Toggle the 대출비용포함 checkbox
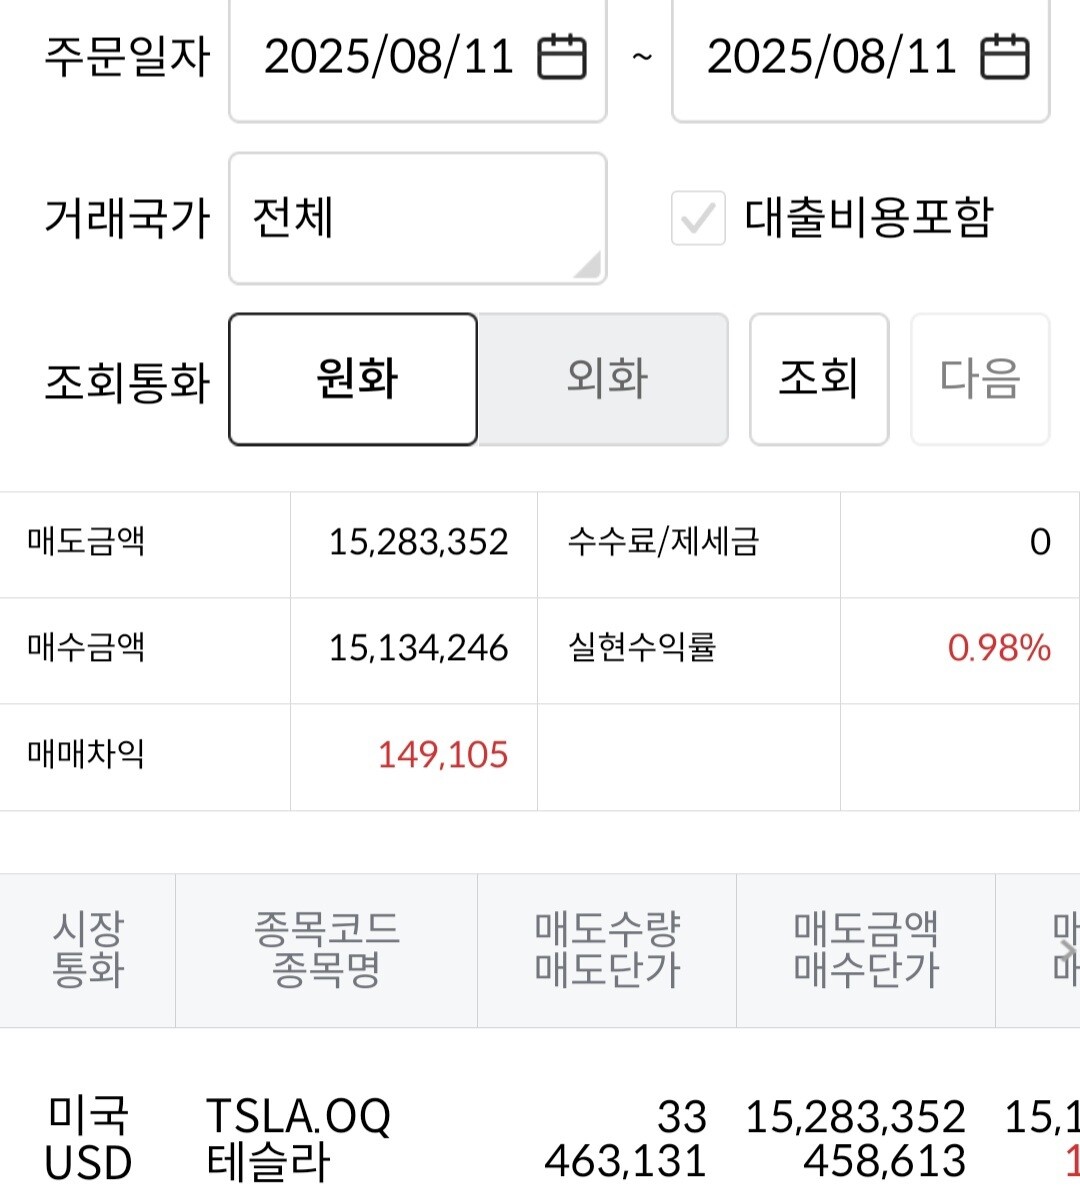Screen dimensions: 1080x1201 tap(698, 218)
